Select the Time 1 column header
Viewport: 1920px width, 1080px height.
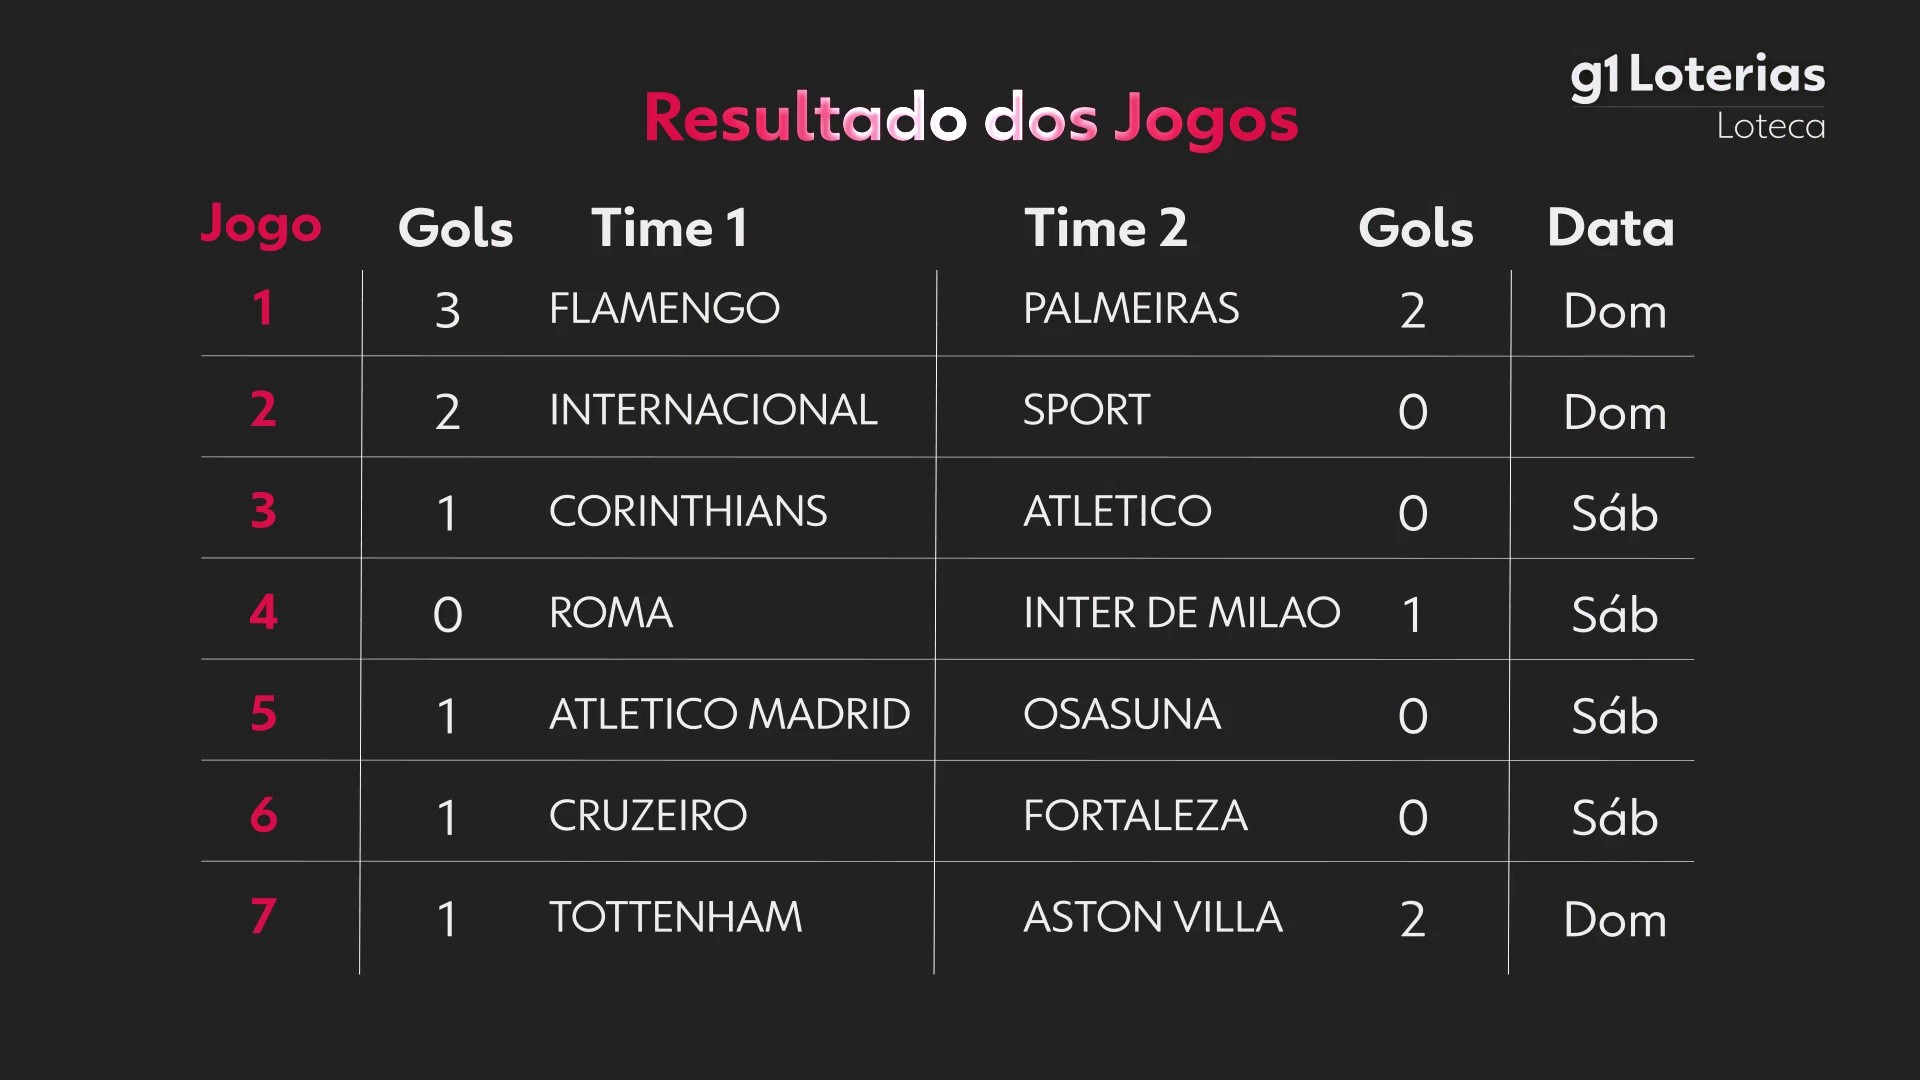[669, 228]
